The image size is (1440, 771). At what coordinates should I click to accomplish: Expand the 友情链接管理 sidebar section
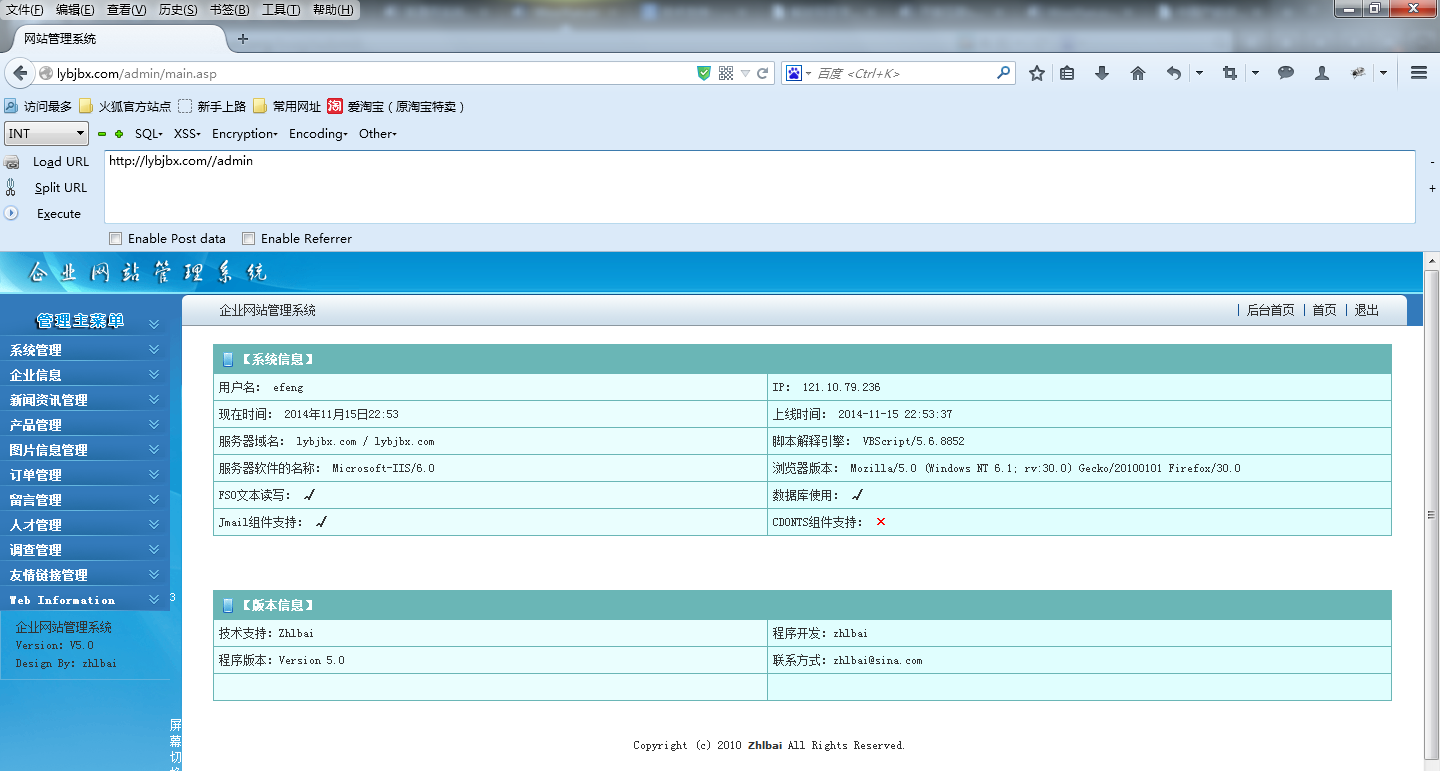tap(85, 575)
